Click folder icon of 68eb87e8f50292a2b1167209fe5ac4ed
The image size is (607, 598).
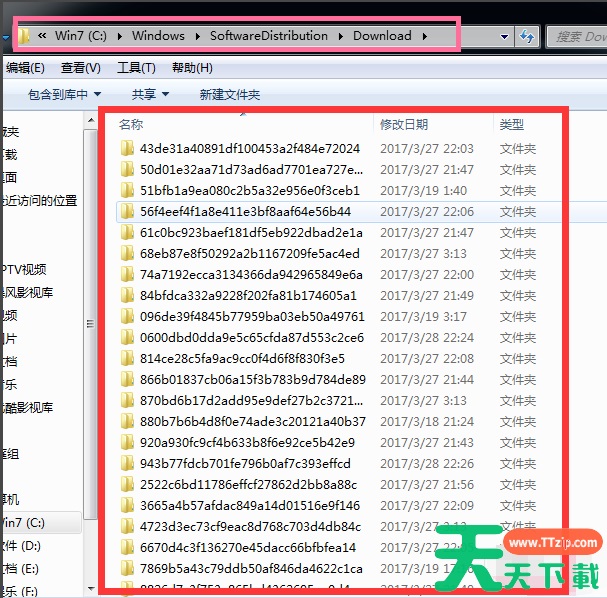pos(127,254)
